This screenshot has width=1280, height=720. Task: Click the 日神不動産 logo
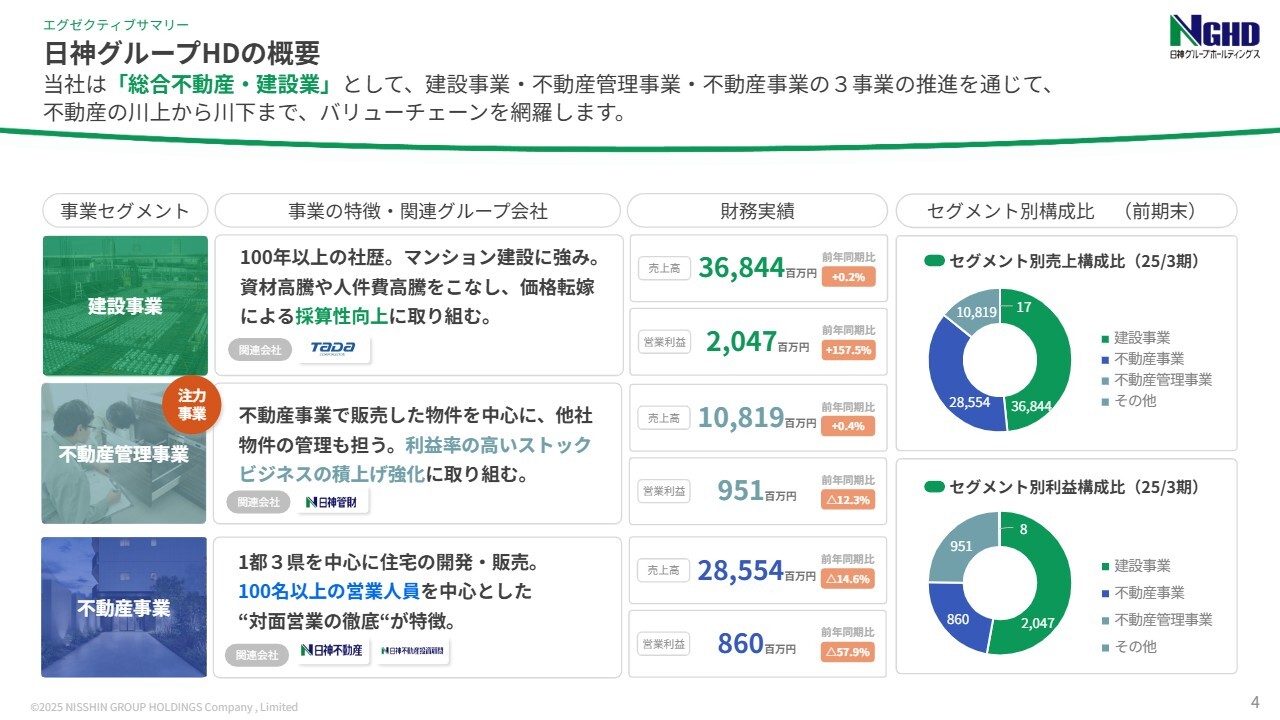tap(333, 651)
